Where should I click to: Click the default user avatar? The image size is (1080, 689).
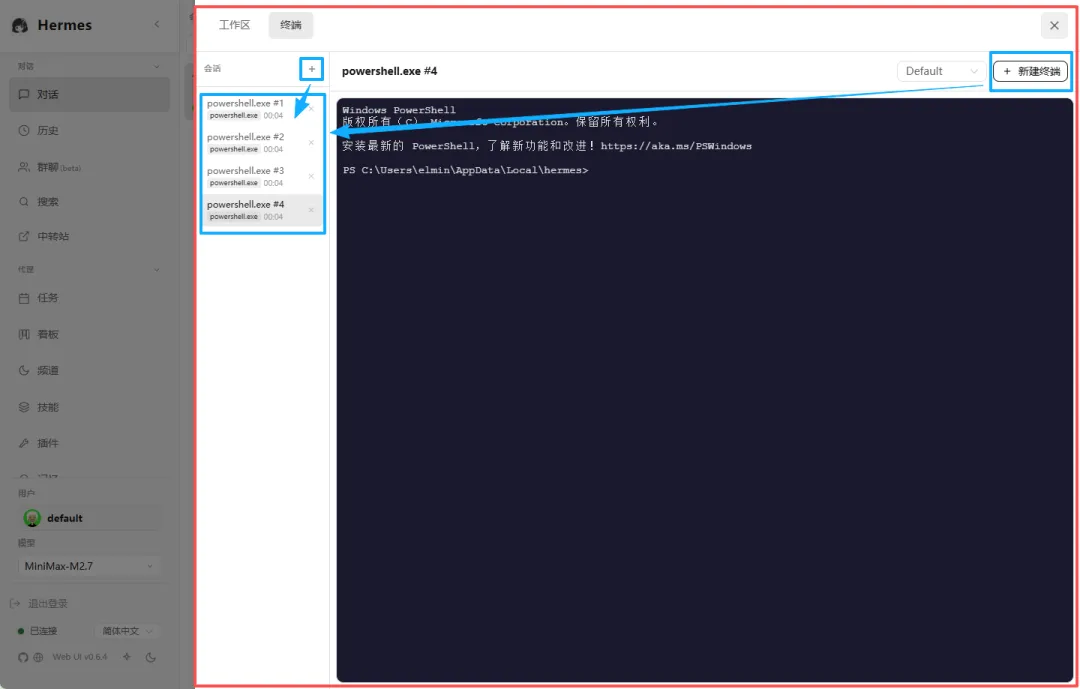pyautogui.click(x=32, y=518)
